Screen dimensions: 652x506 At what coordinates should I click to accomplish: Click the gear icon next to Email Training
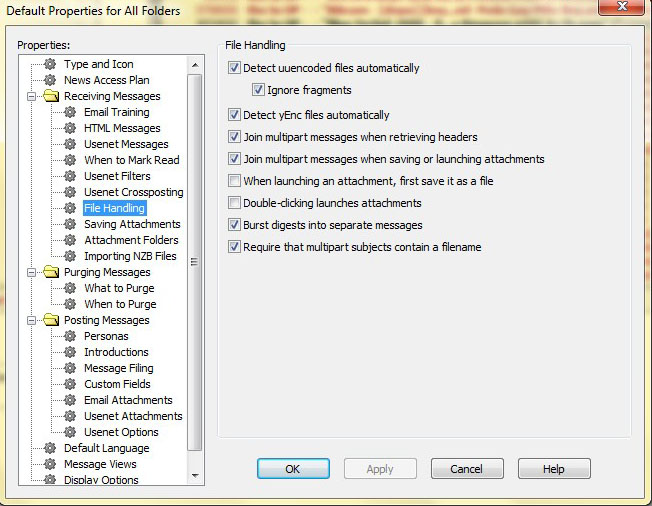click(70, 112)
